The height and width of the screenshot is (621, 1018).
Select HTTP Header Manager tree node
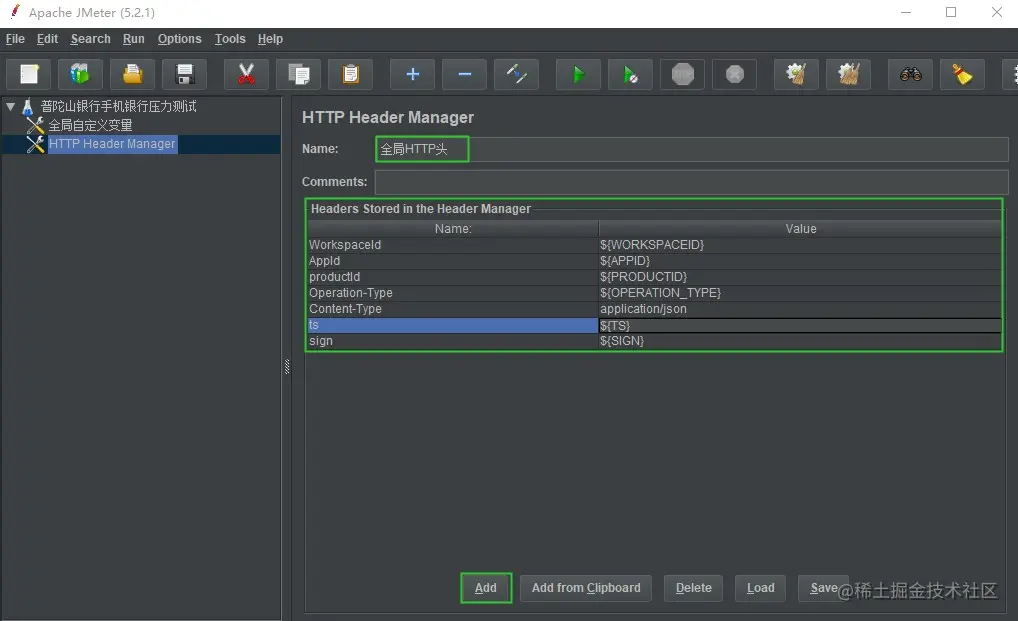click(x=112, y=143)
